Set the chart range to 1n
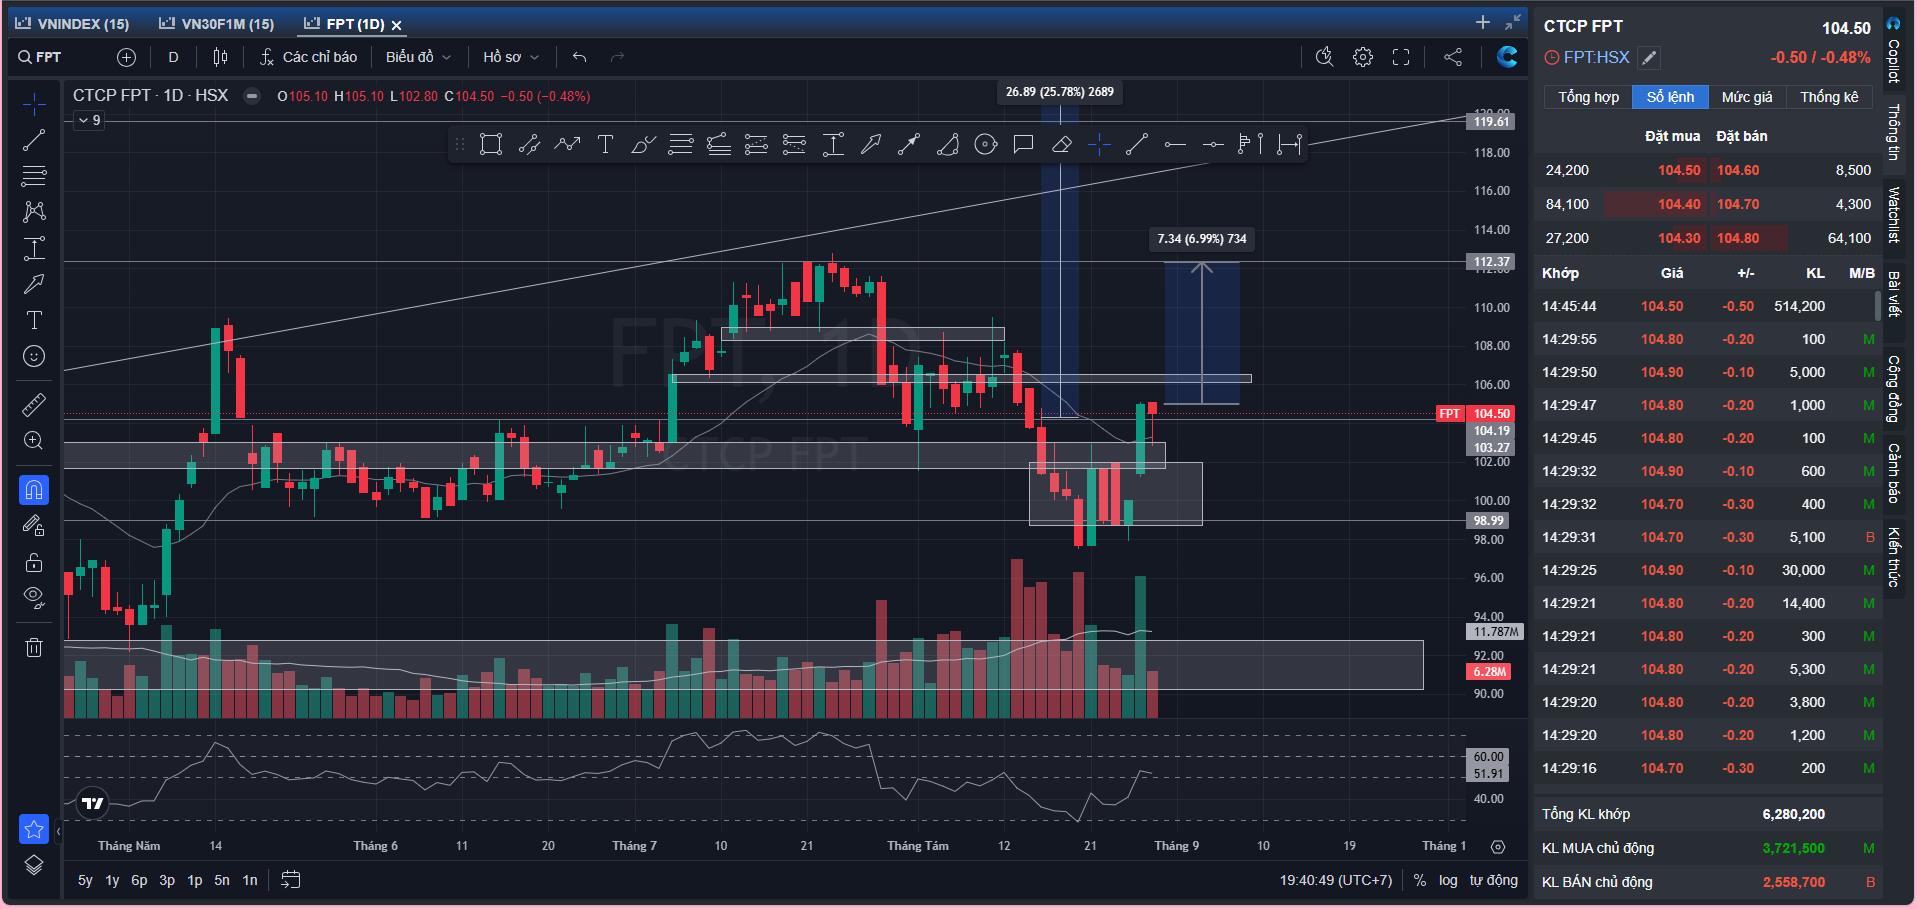 point(250,880)
